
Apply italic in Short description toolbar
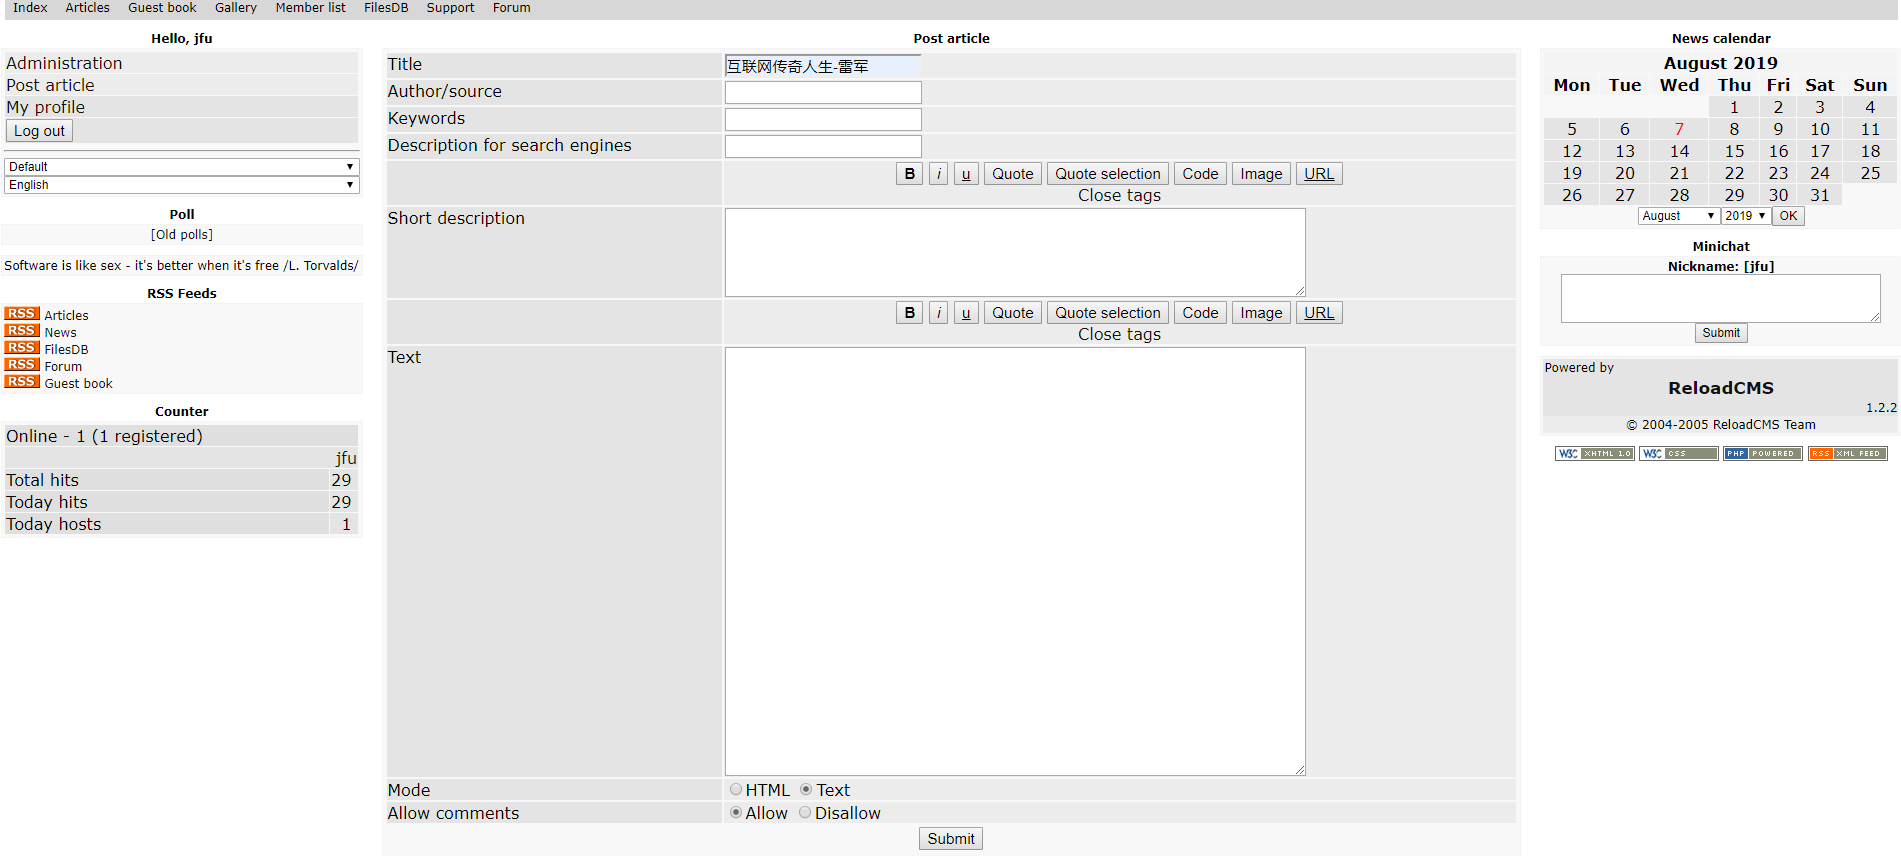pos(938,174)
